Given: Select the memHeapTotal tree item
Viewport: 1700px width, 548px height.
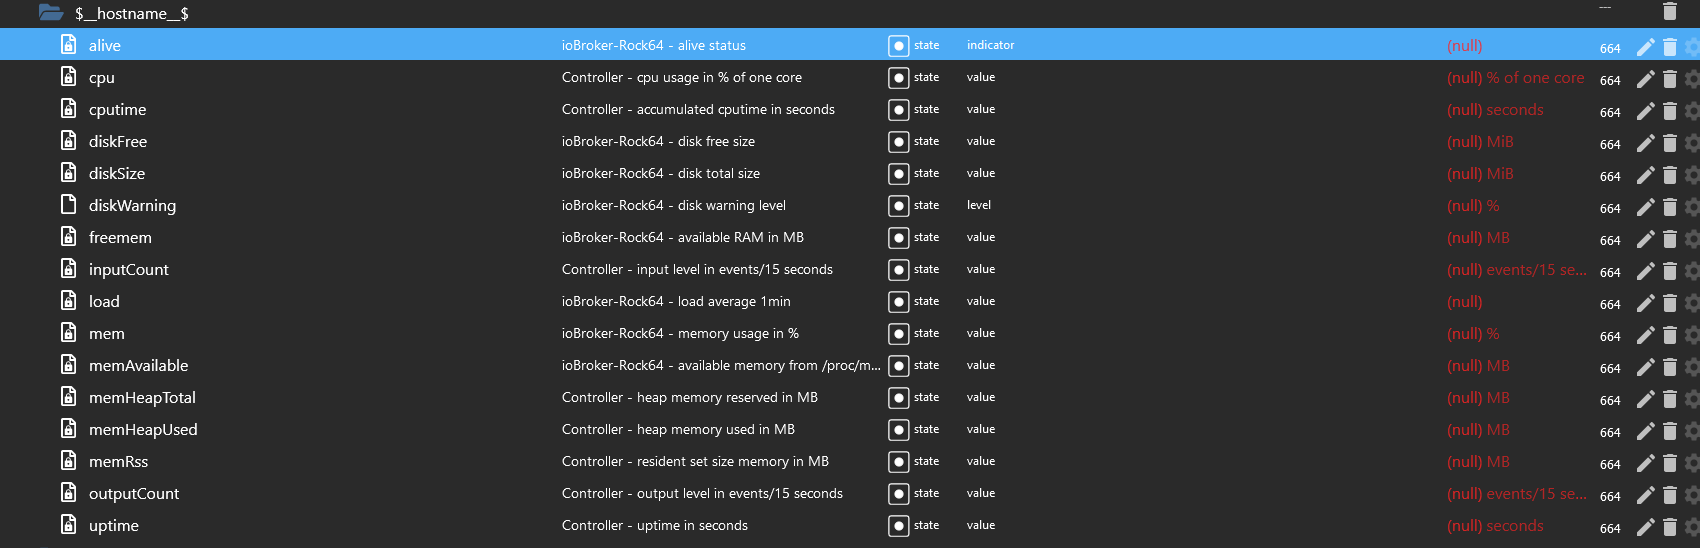Looking at the screenshot, I should click(142, 397).
